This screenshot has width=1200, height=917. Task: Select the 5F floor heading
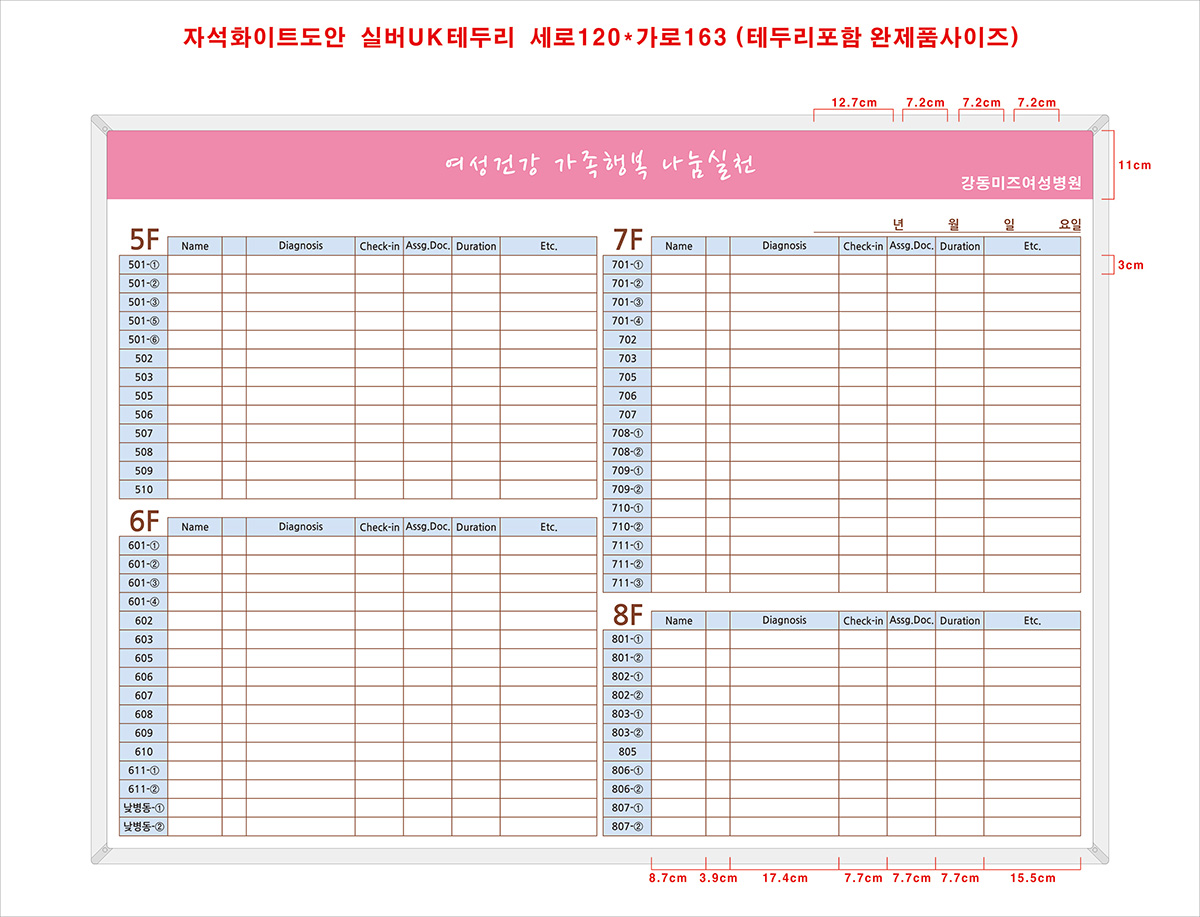click(x=145, y=240)
